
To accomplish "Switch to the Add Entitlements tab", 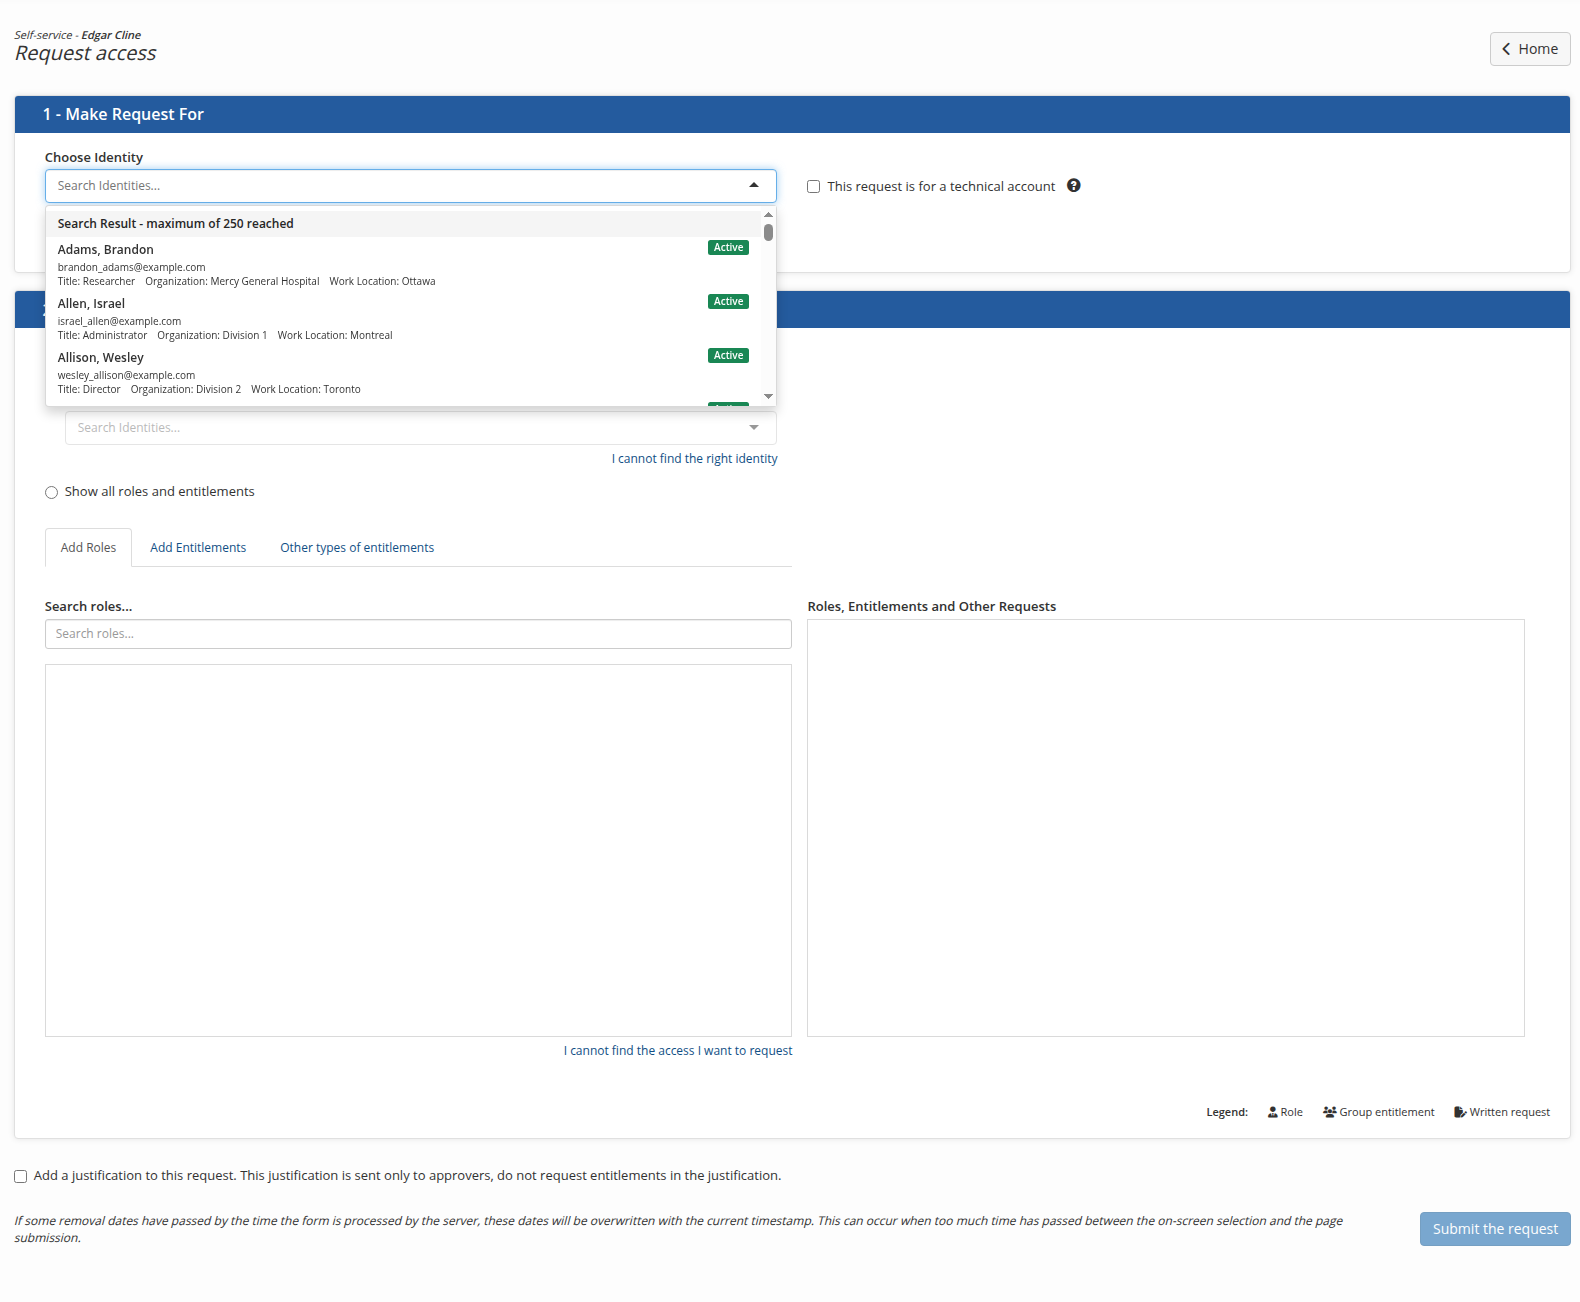I will coord(198,547).
